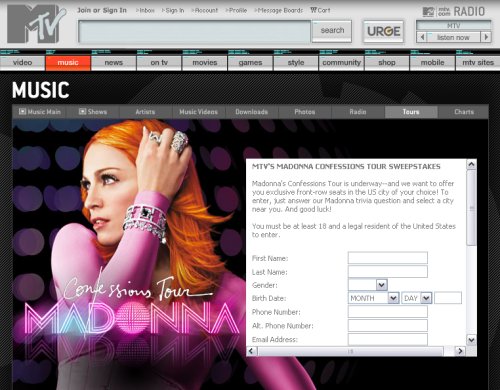The image size is (500, 390).
Task: Click the listen now button
Action: coord(453,37)
